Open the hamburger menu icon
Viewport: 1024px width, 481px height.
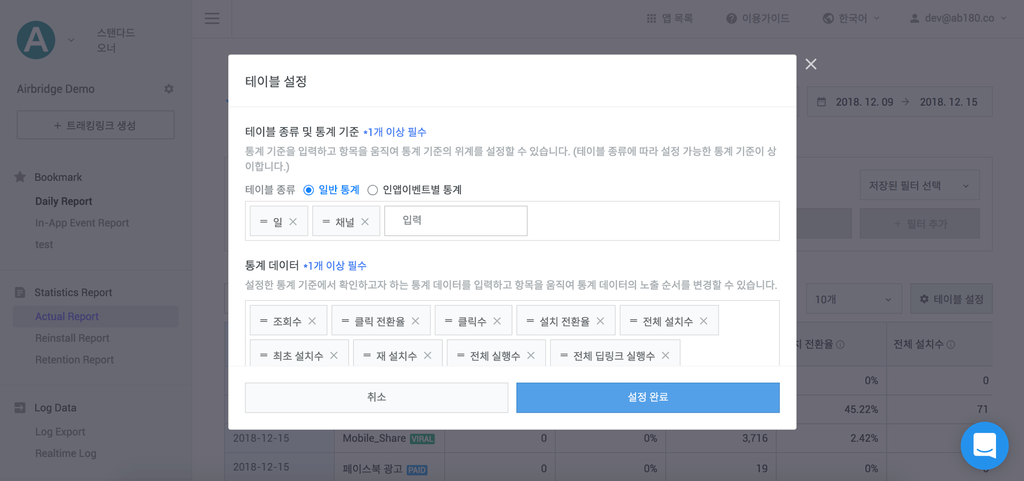(x=212, y=18)
